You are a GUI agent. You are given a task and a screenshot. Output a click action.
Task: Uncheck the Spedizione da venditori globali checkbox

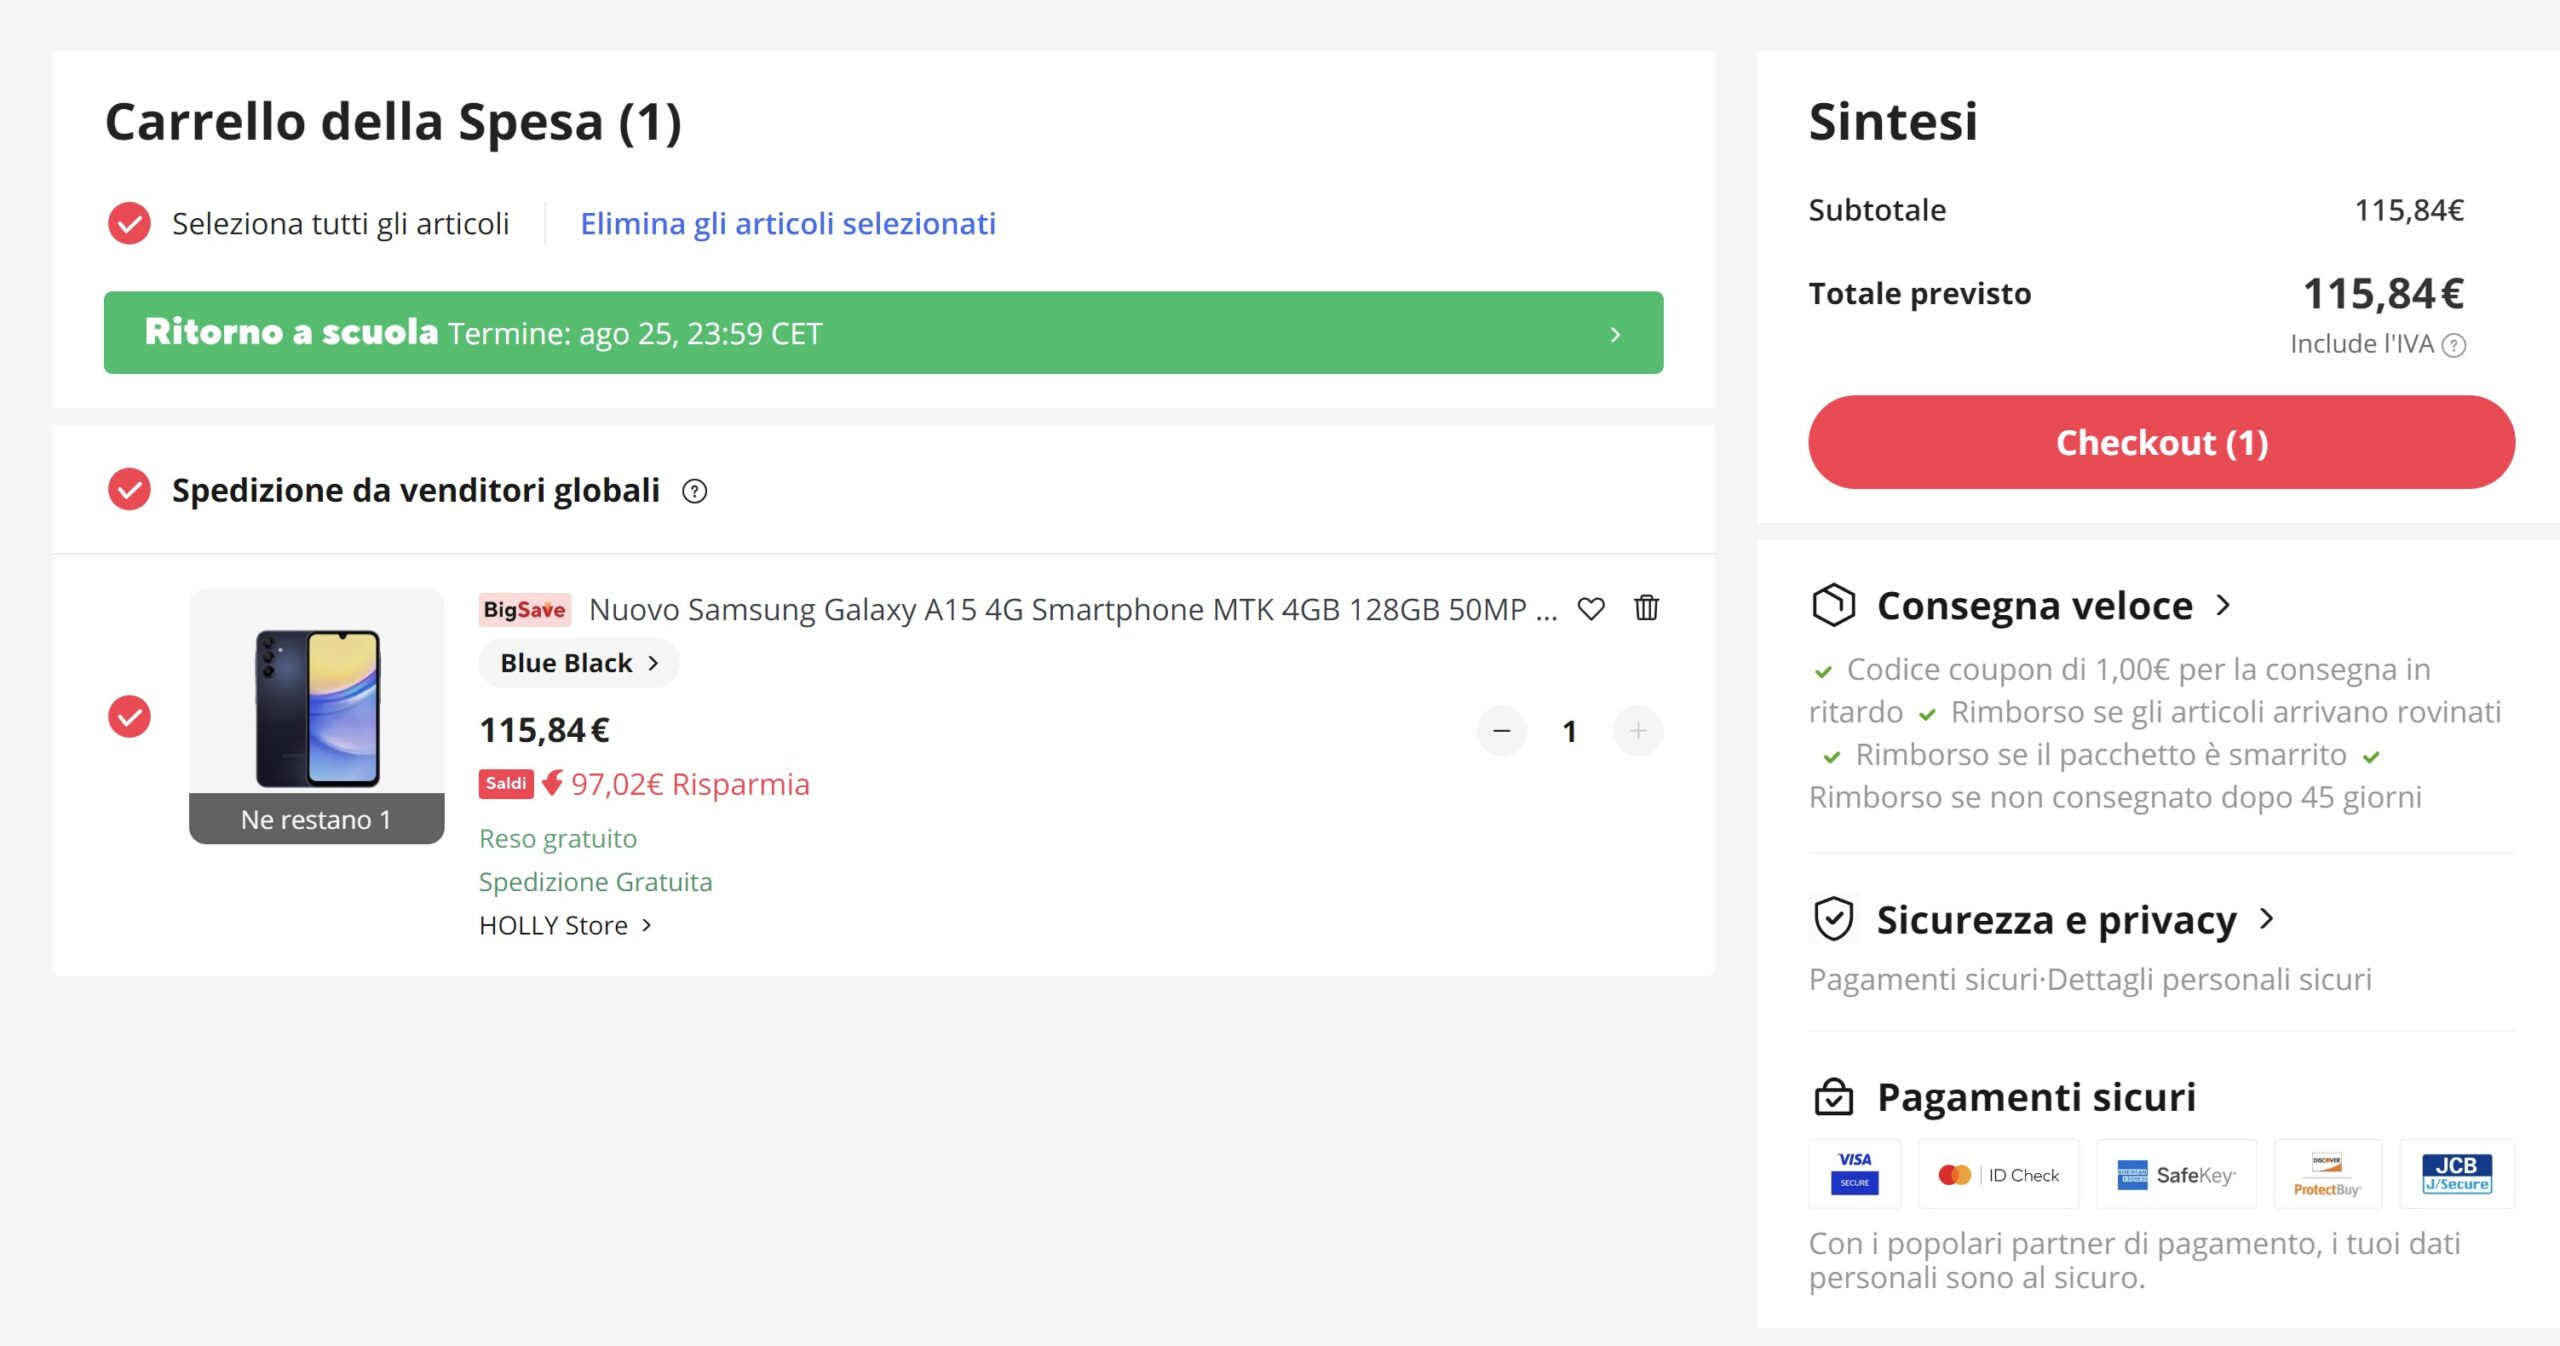[x=129, y=490]
